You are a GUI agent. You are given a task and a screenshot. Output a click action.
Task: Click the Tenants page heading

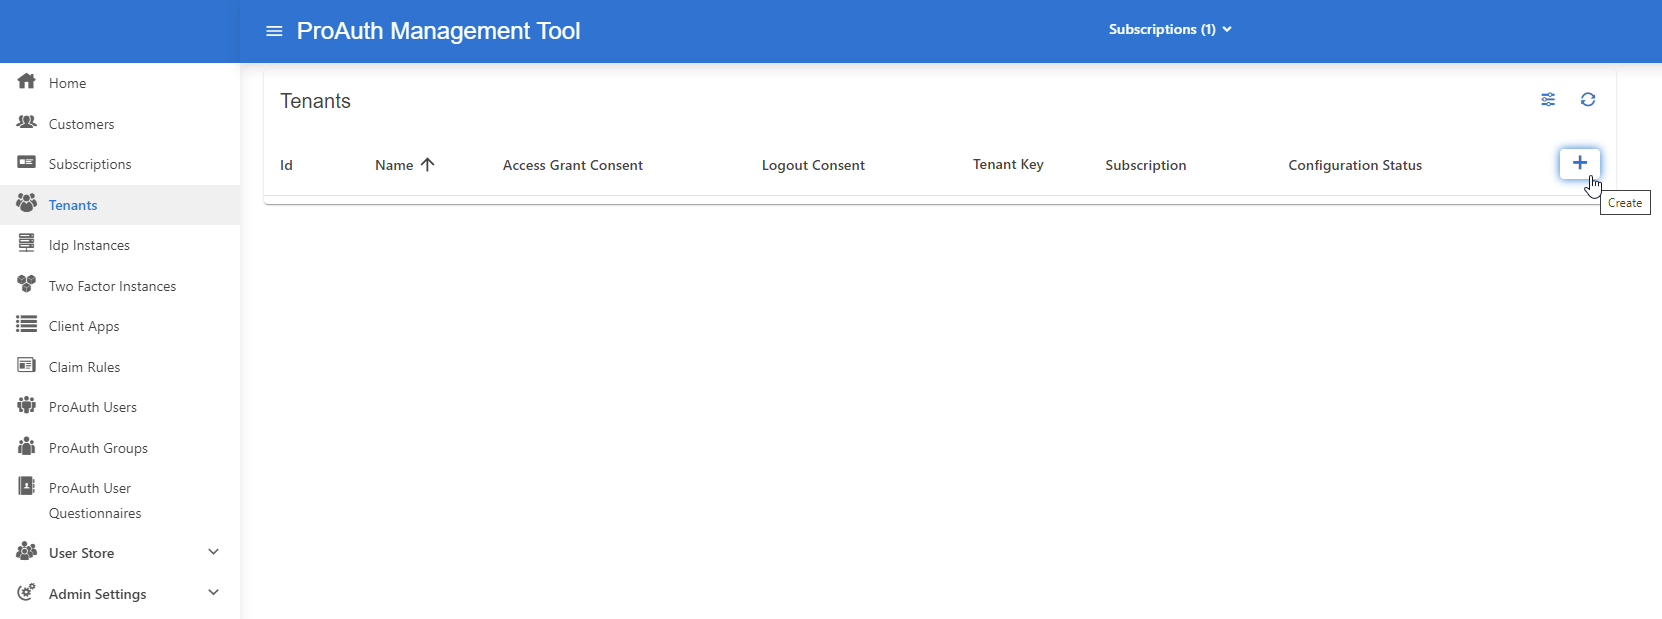(315, 101)
